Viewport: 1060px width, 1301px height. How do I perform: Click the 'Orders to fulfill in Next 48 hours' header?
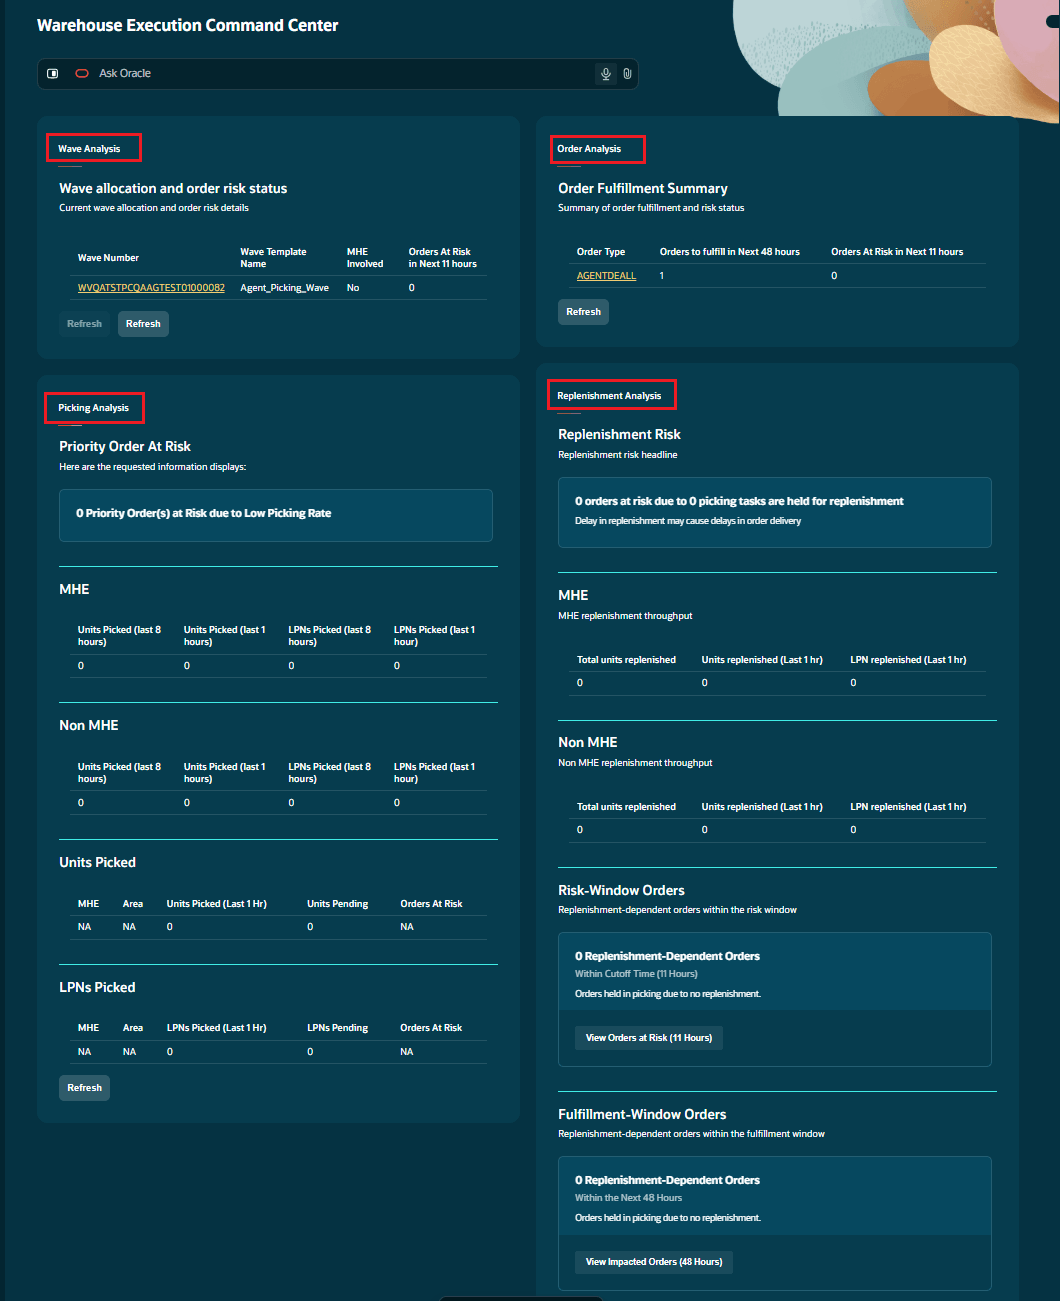coord(730,252)
